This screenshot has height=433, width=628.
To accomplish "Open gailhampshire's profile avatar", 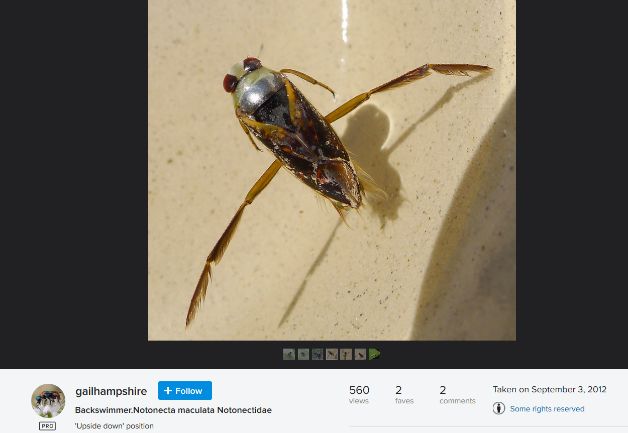I will point(48,401).
